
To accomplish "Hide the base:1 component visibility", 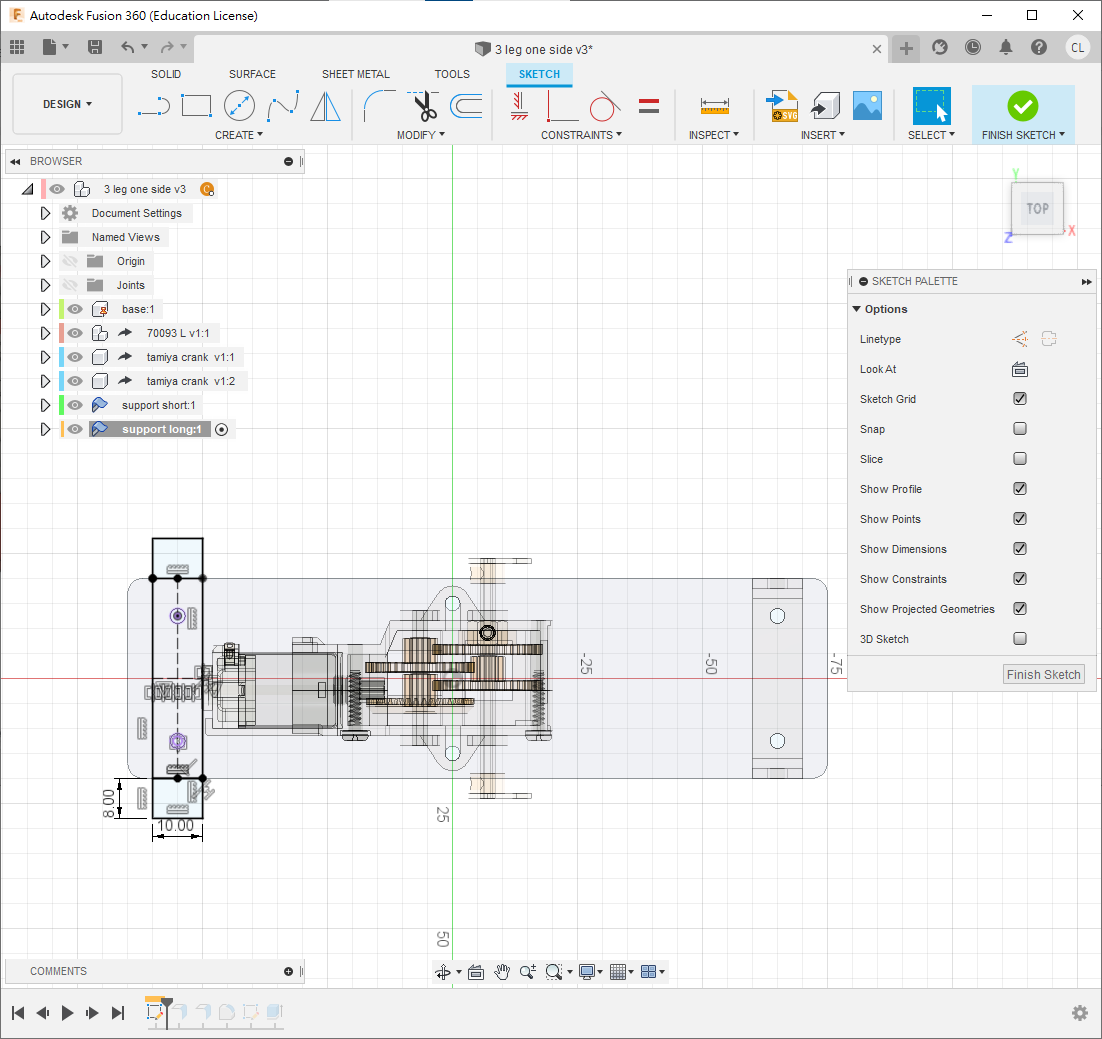I will 75,309.
